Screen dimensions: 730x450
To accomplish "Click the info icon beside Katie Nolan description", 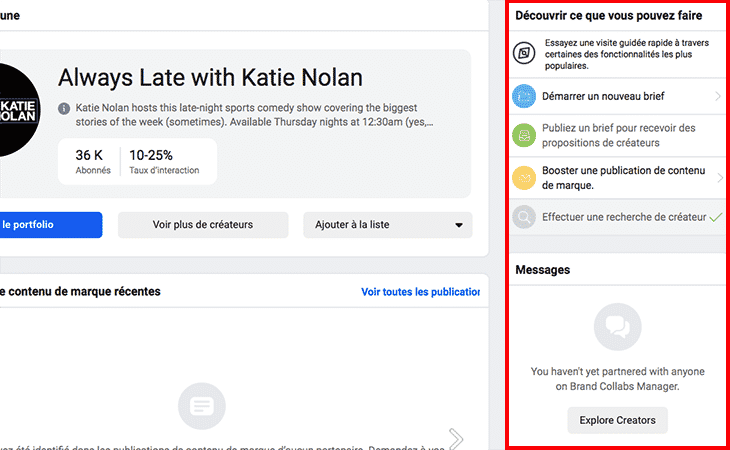I will [64, 108].
